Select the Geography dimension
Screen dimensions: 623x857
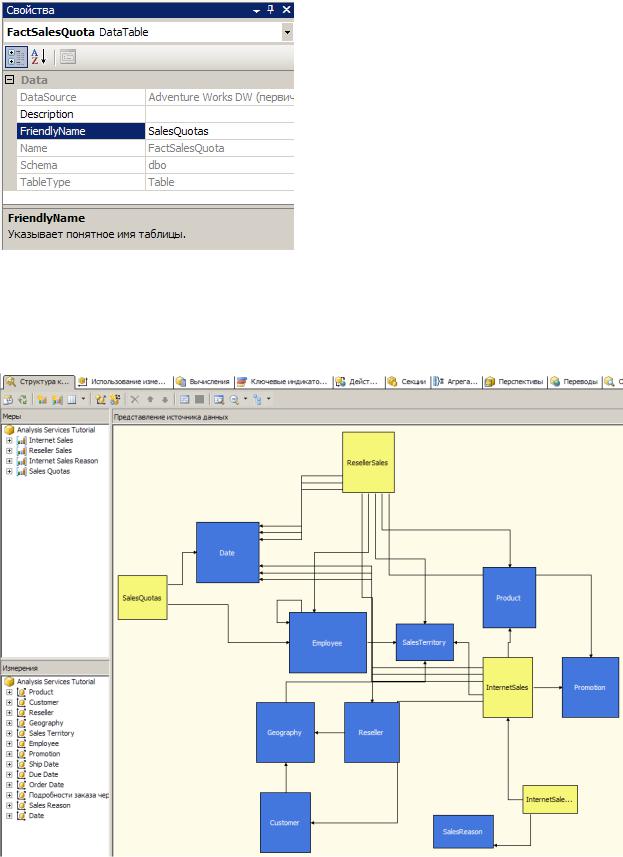(x=46, y=723)
